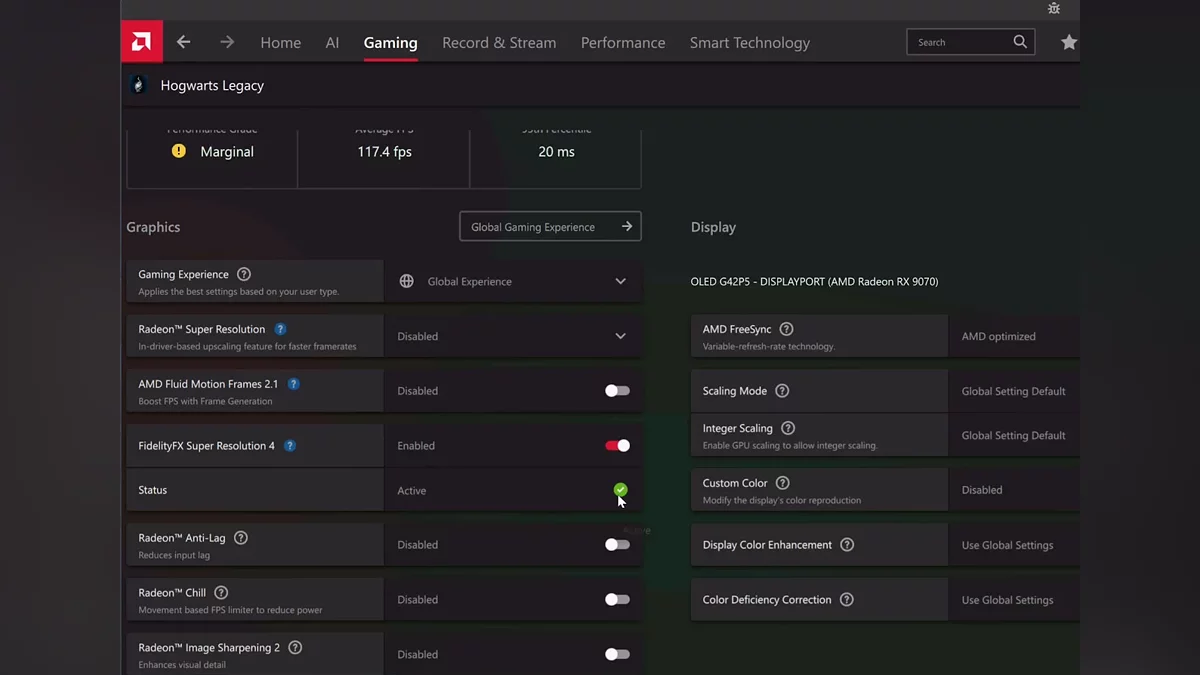Click help icon next to Radeon Super Resolution
The height and width of the screenshot is (675, 1200).
point(281,329)
